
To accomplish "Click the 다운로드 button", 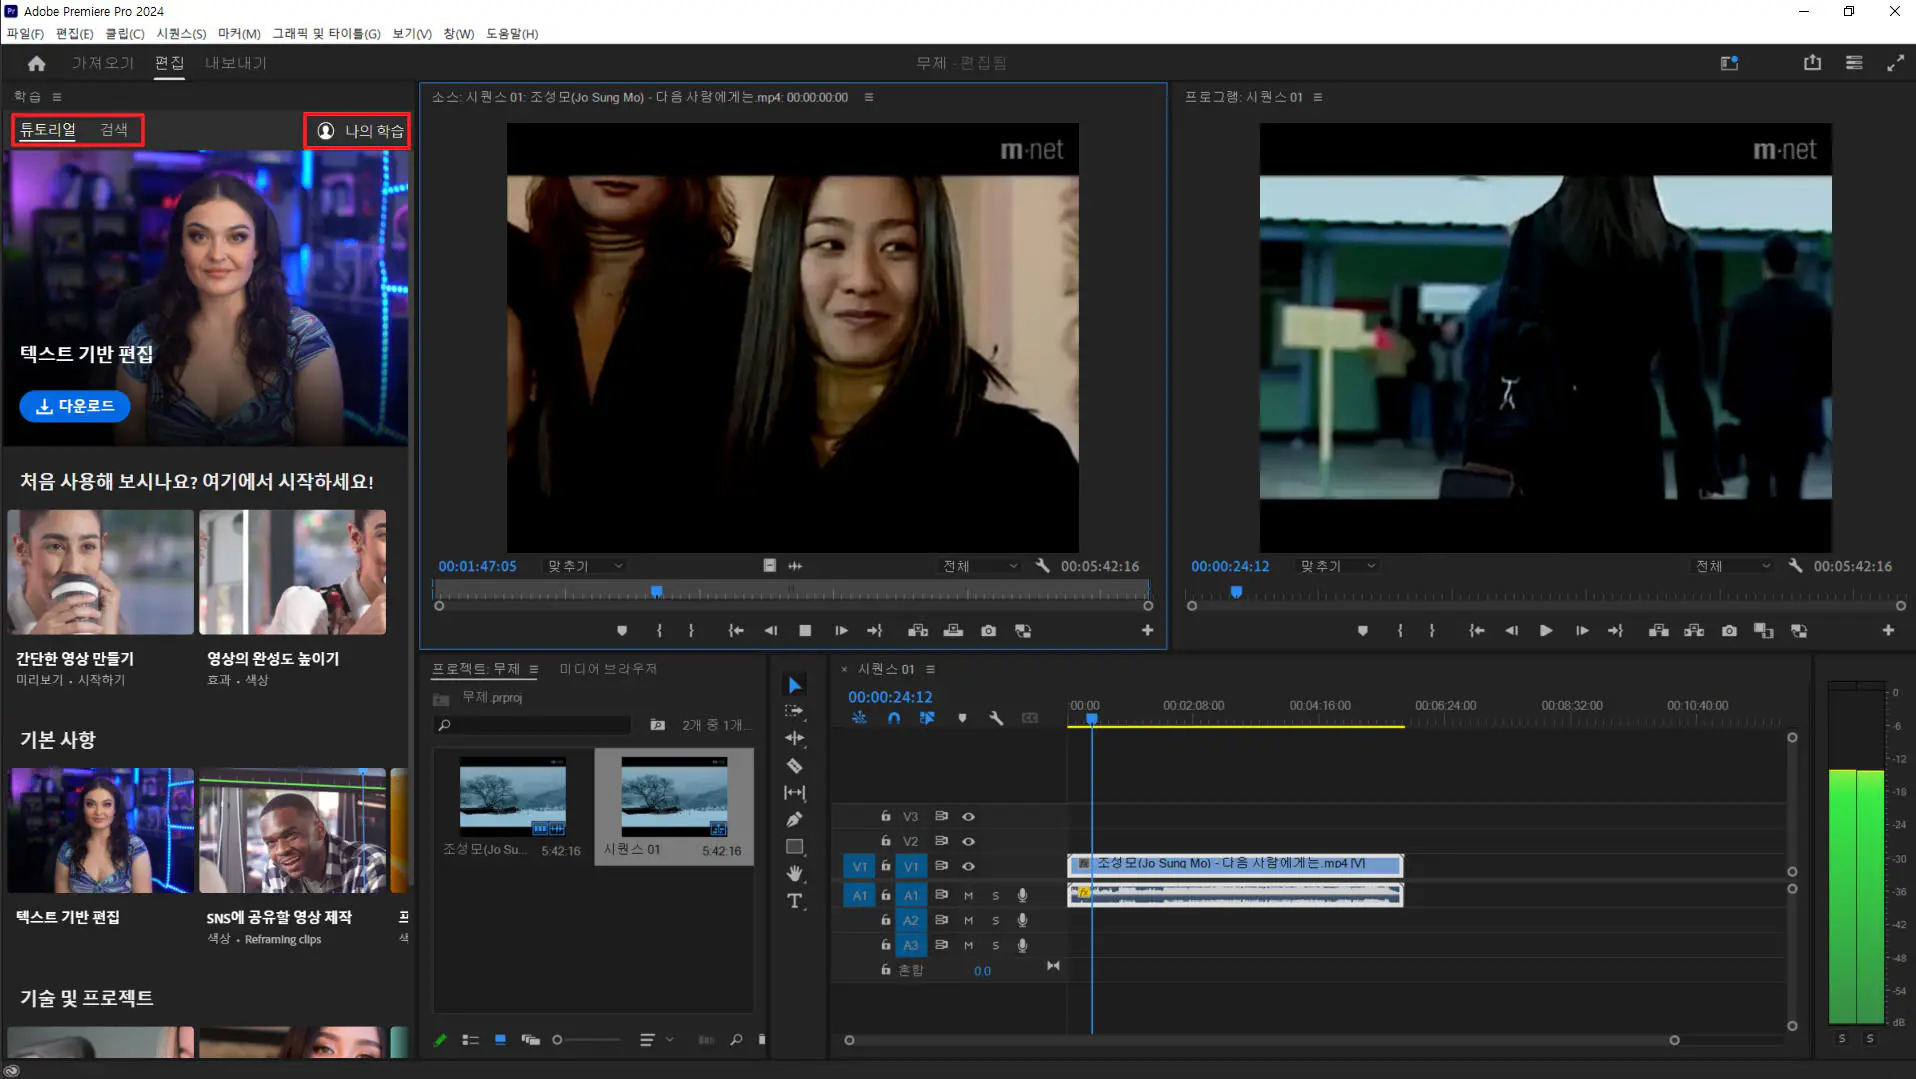I will (x=75, y=406).
